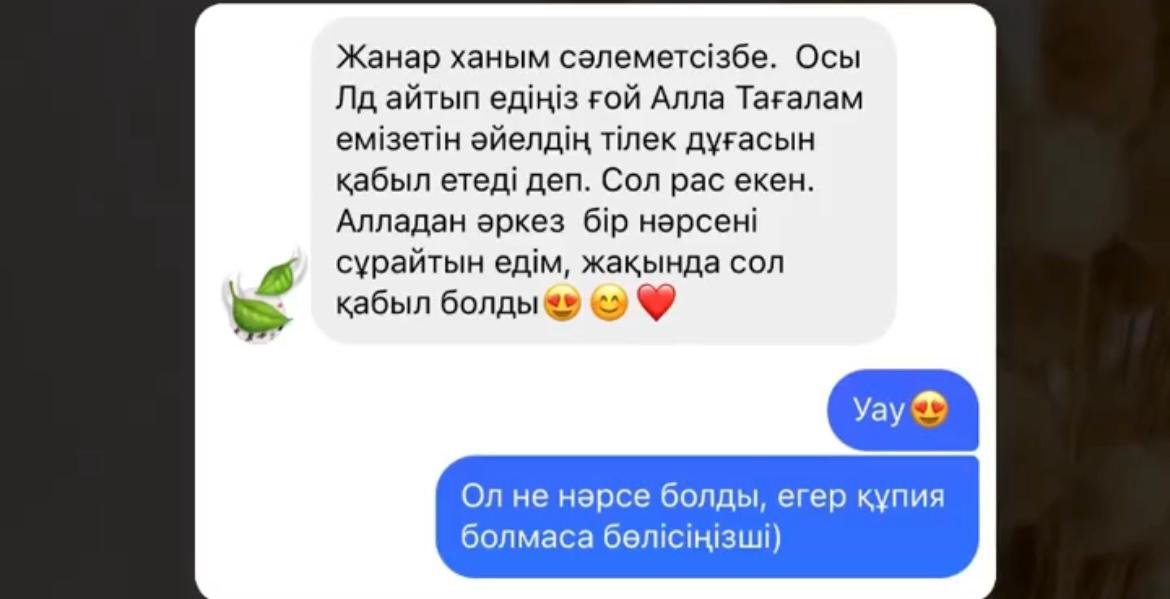Click the heart-eyes emoji in gray message
Image resolution: width=1170 pixels, height=599 pixels.
click(x=563, y=304)
